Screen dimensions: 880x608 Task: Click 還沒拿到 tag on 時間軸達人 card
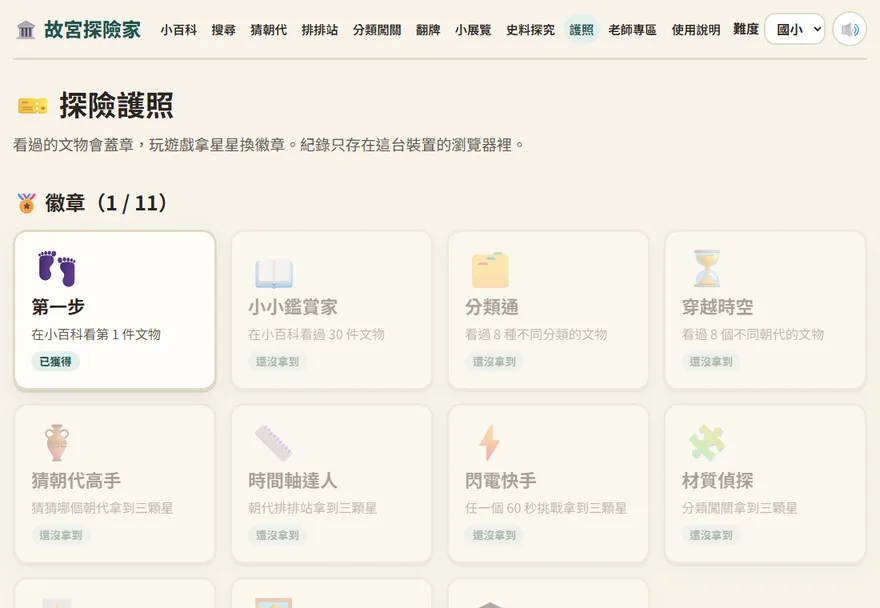pyautogui.click(x=277, y=535)
